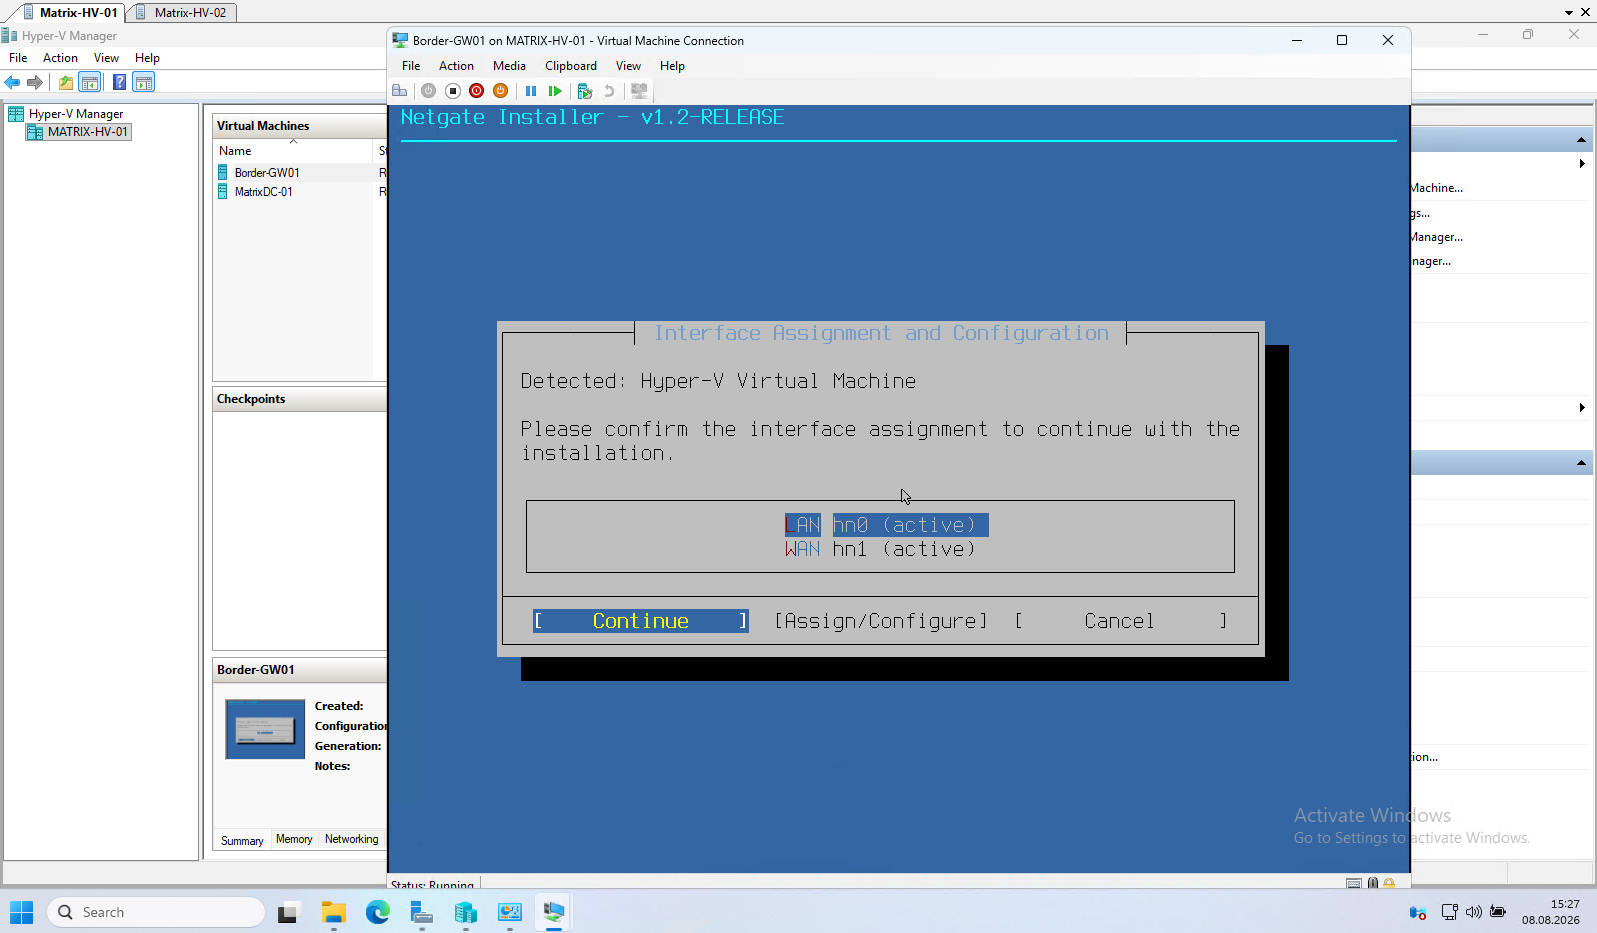Open the clock and date in system tray

coord(1551,912)
